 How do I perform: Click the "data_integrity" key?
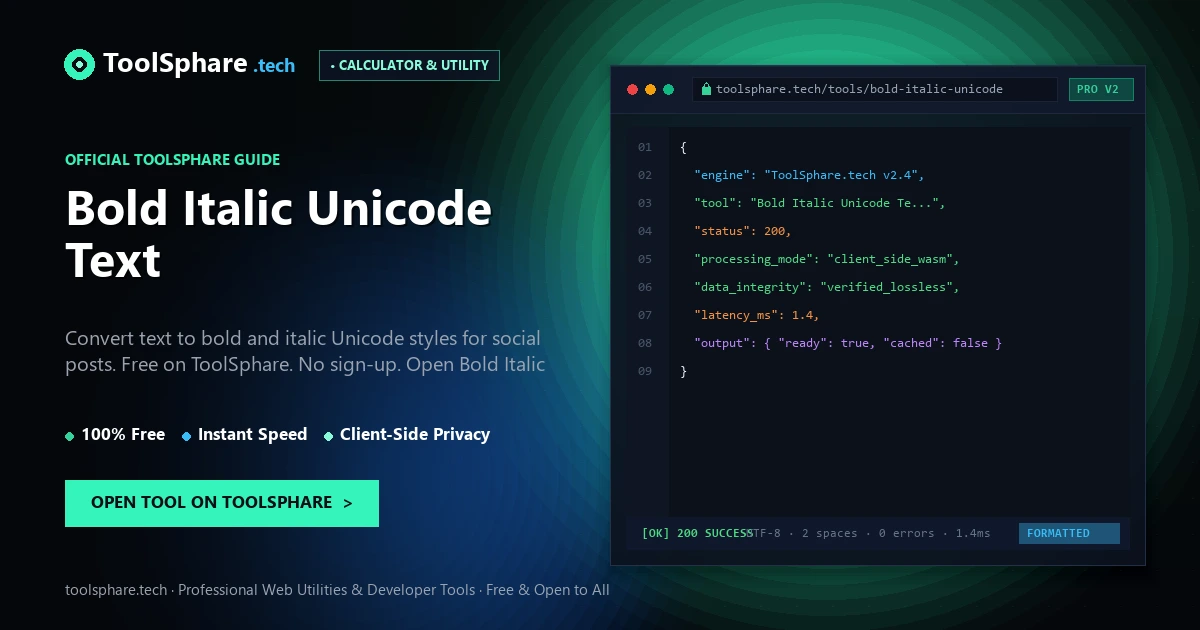pyautogui.click(x=748, y=287)
